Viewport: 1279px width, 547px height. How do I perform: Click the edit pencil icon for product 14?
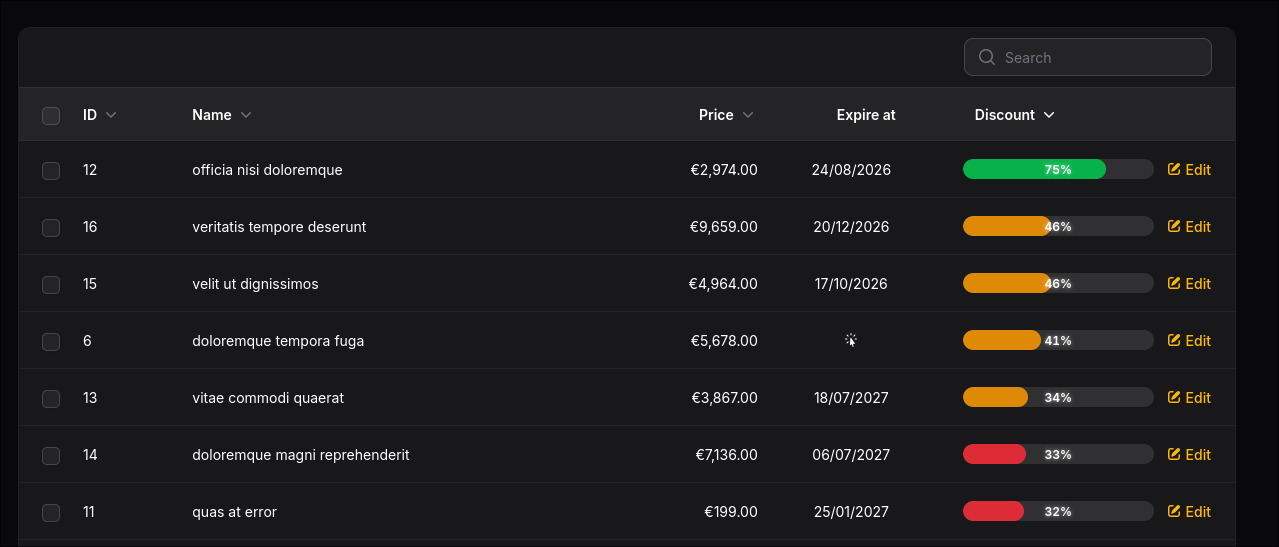(x=1174, y=455)
